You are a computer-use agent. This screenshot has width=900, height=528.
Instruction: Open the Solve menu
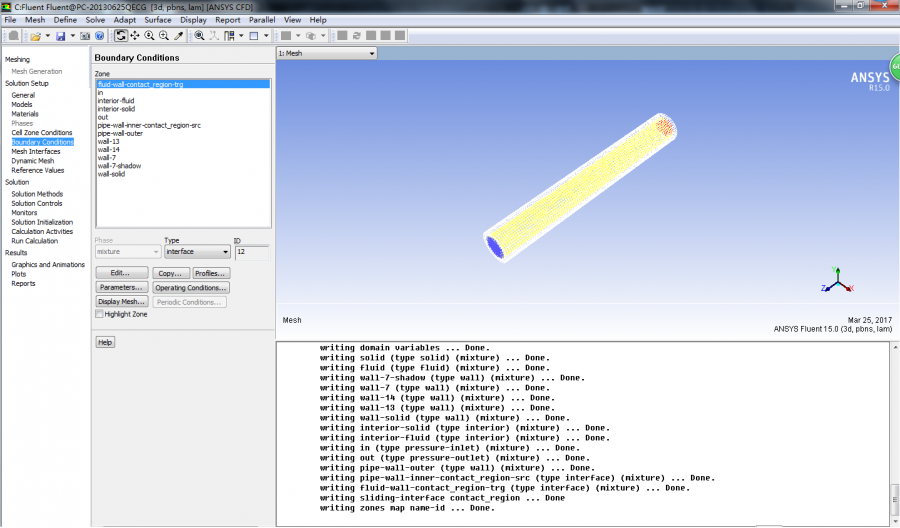95,20
